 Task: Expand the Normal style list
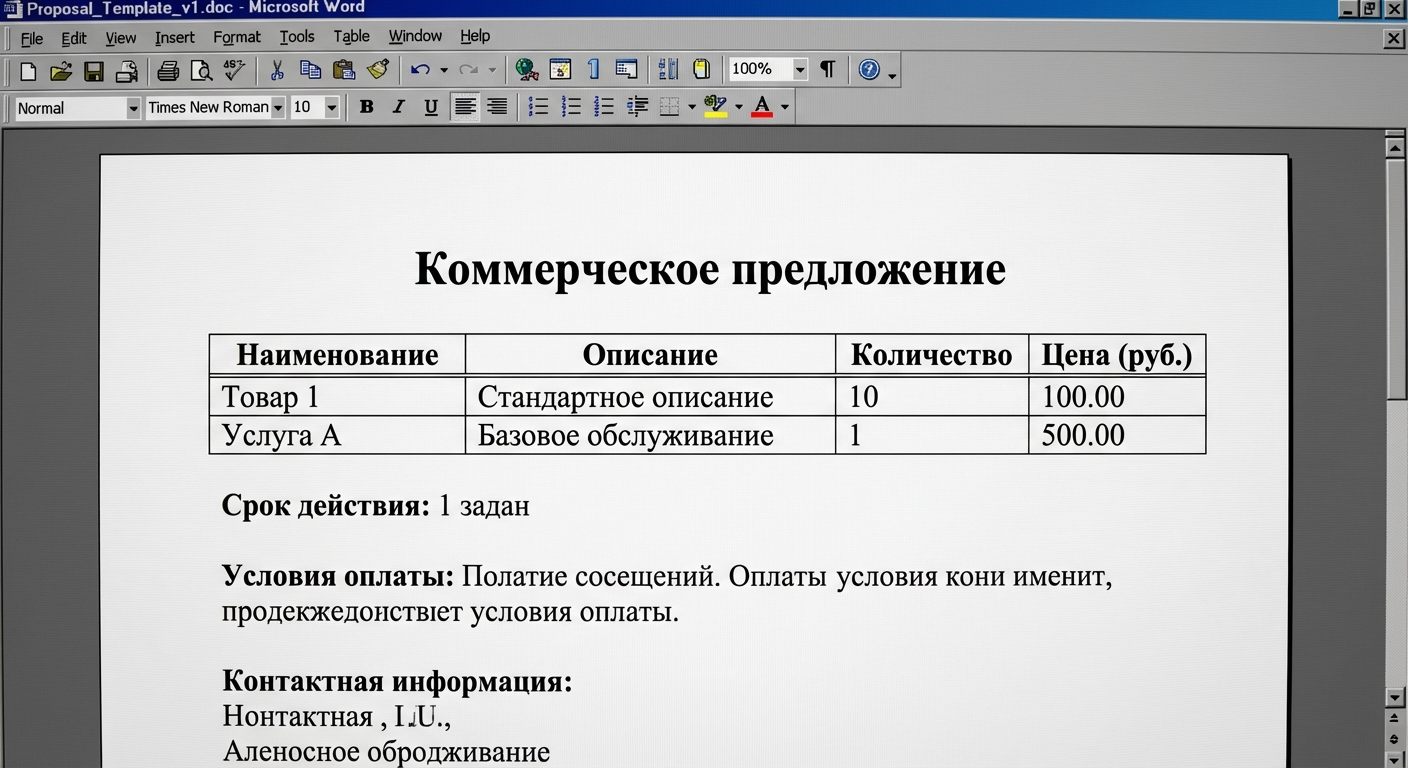[x=135, y=107]
